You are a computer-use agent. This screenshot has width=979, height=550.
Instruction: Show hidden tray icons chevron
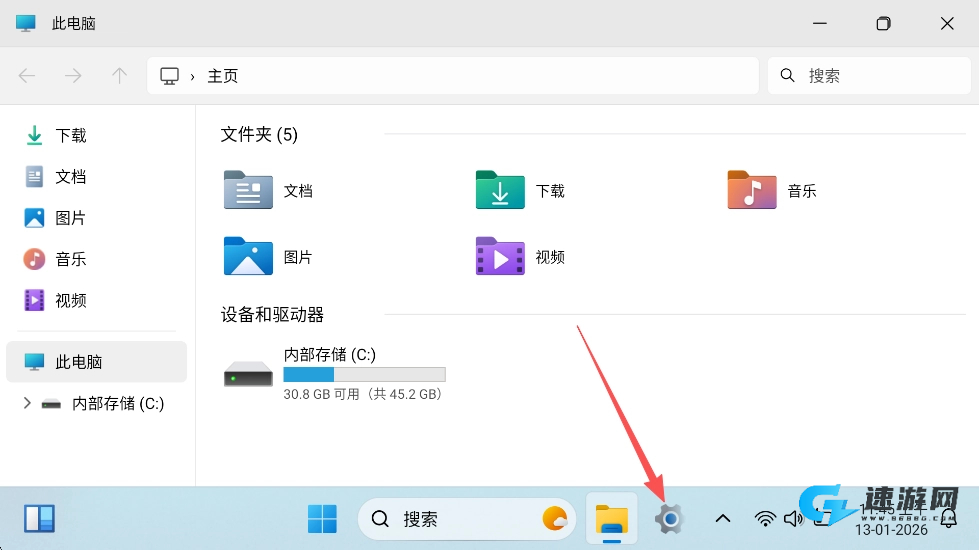point(722,518)
